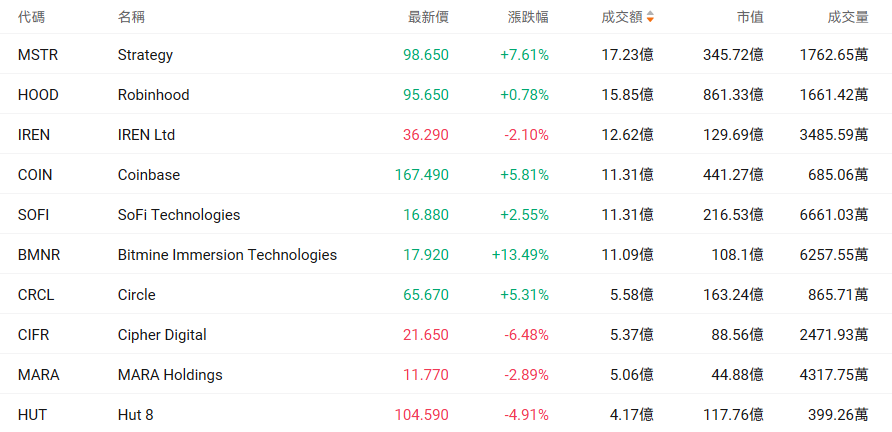Click Strategy's latest price 98.650
Screen dimensions: 892x432
[x=426, y=55]
